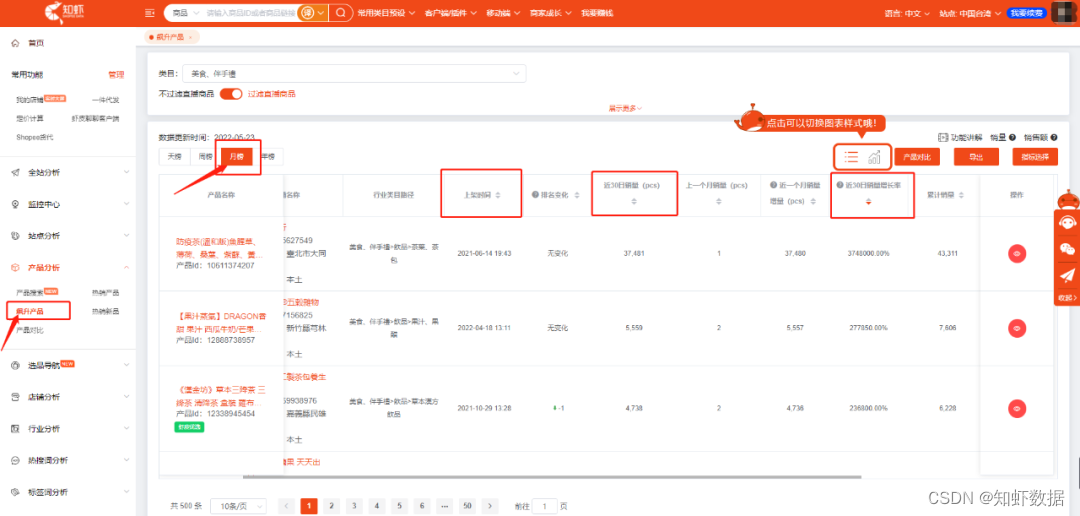Go to page 2 in pagination
This screenshot has height=516, width=1080.
[x=331, y=506]
